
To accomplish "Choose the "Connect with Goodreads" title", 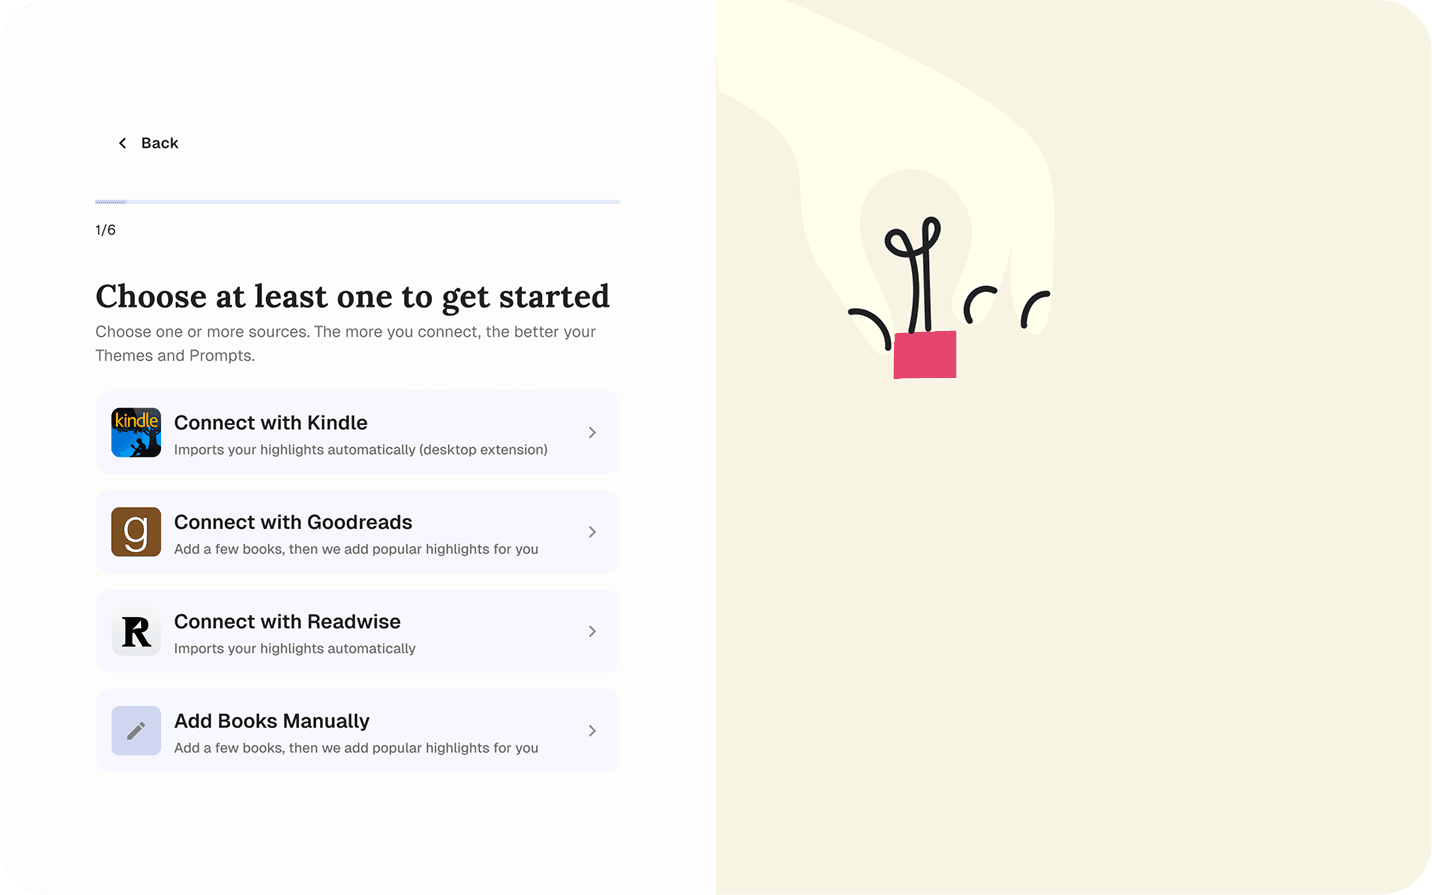I will tap(293, 522).
